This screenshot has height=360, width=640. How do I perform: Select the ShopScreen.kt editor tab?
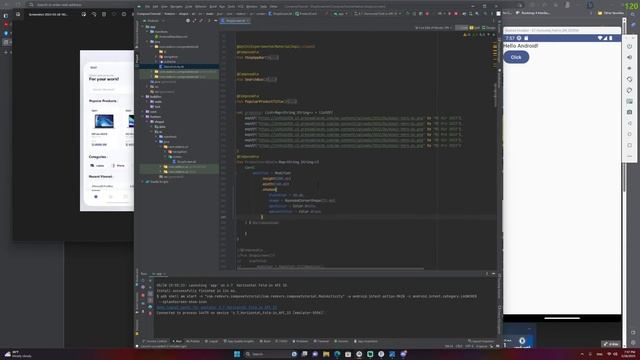235,20
